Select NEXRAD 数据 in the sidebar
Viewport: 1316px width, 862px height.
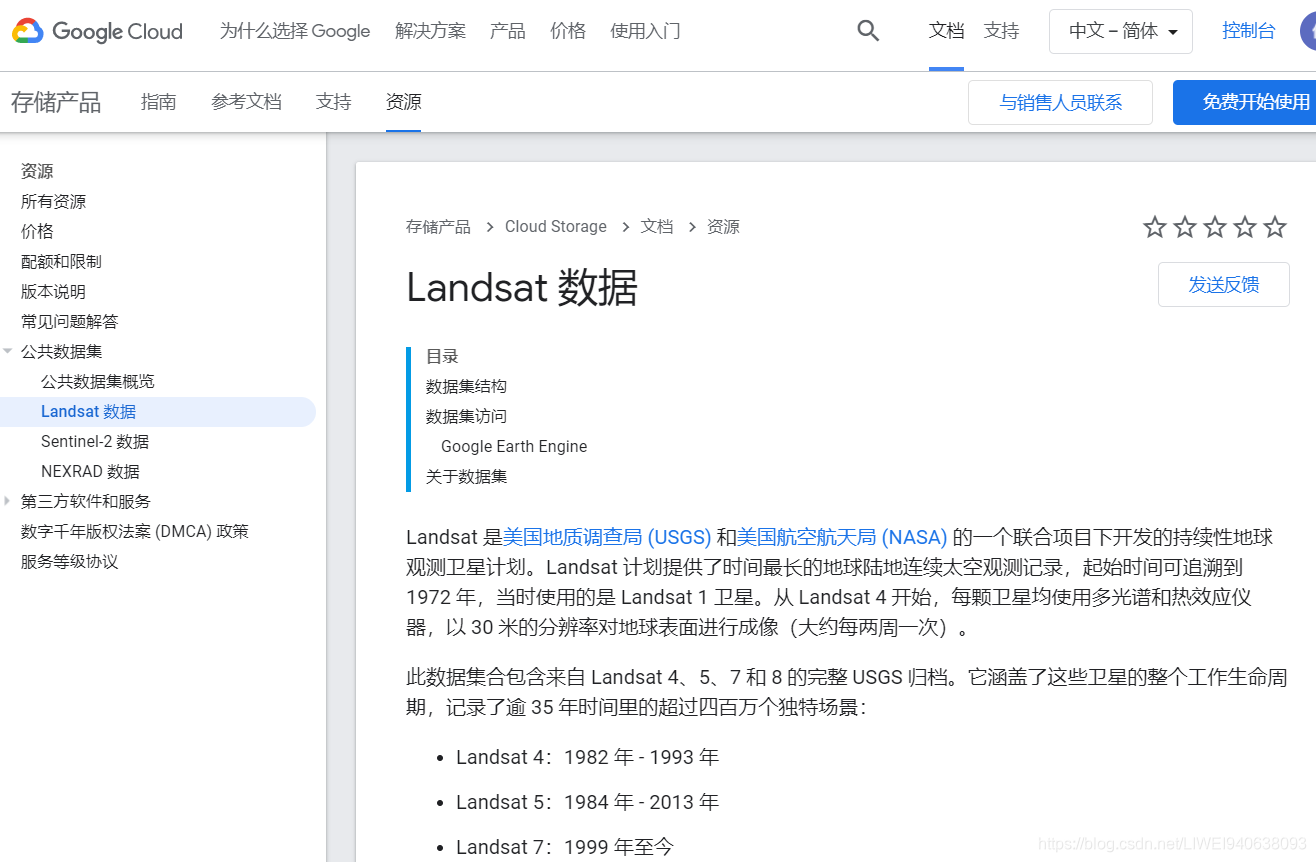[x=91, y=471]
